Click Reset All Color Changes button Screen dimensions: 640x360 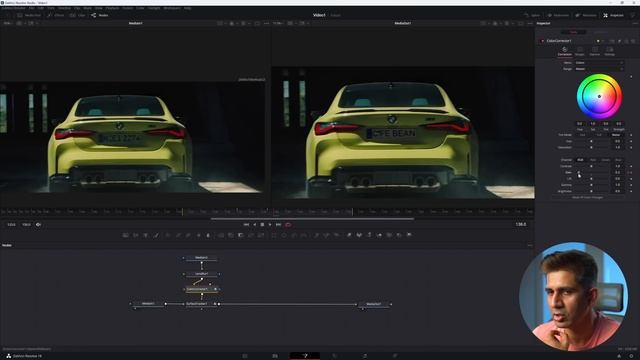tap(587, 198)
